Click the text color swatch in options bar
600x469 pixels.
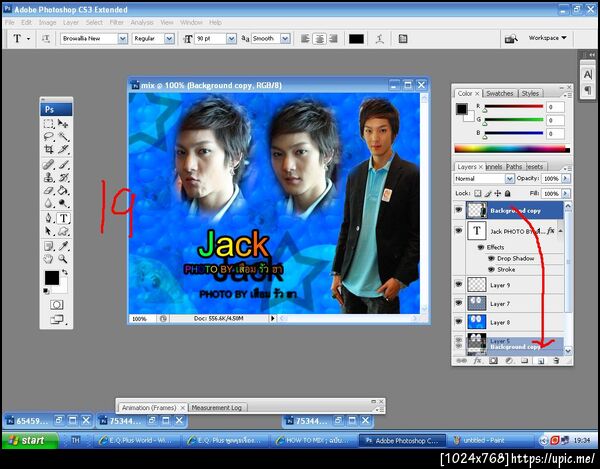coord(356,39)
